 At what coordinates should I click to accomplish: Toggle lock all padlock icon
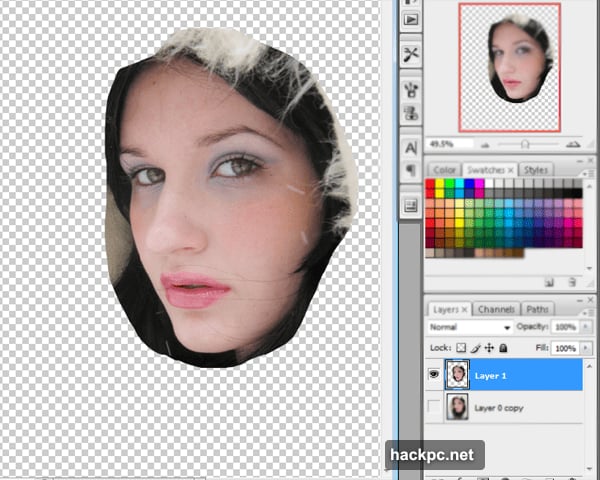click(503, 348)
